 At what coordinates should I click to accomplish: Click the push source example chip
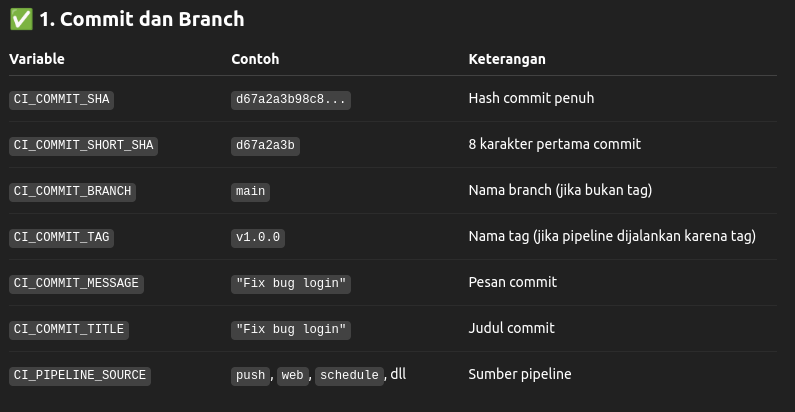point(250,376)
